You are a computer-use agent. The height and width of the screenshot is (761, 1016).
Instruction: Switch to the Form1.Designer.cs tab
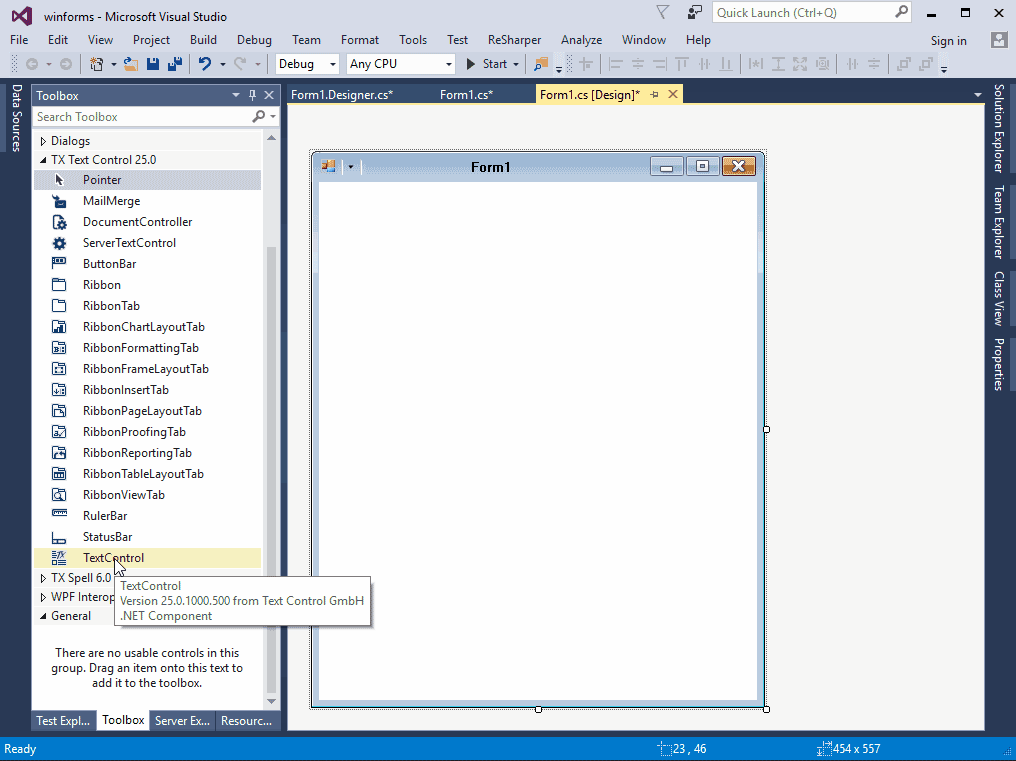(x=345, y=95)
